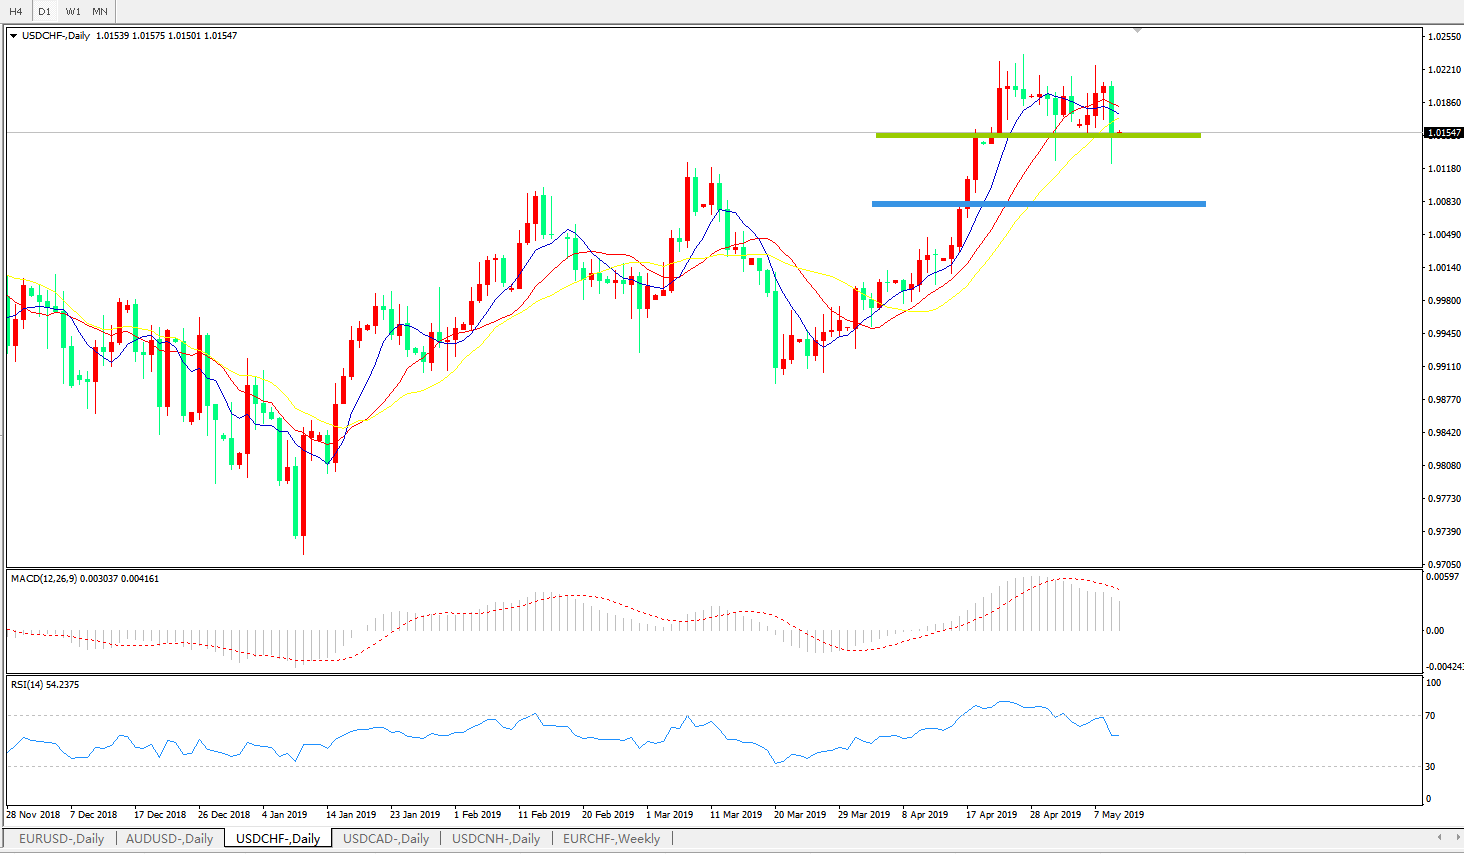Switch to the USDCNH-,Daily chart tab
Viewport: 1464px width, 854px height.
(496, 839)
